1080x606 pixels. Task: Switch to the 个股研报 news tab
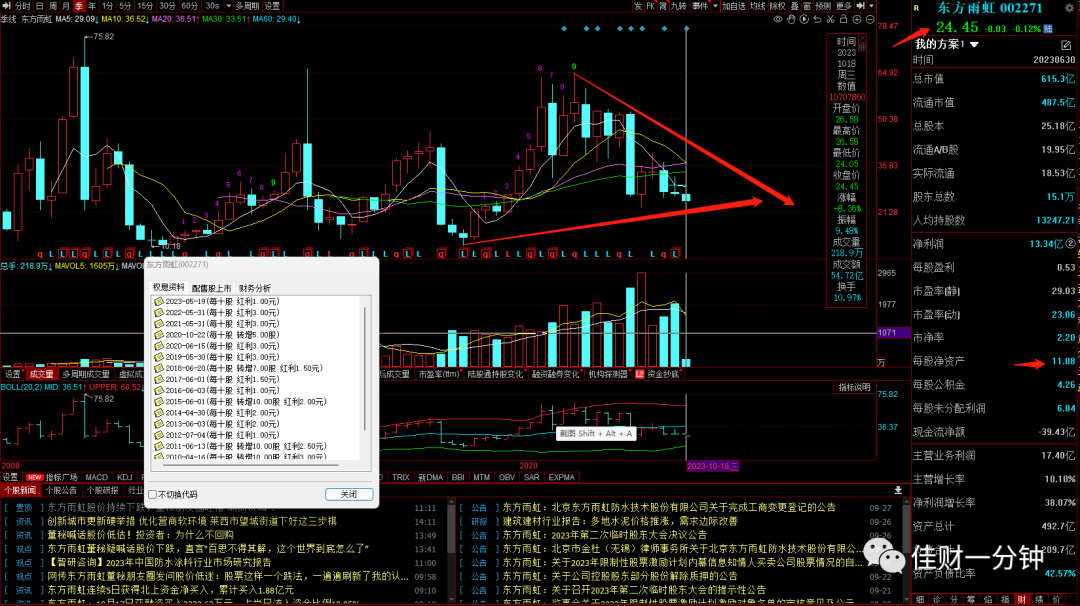click(103, 490)
